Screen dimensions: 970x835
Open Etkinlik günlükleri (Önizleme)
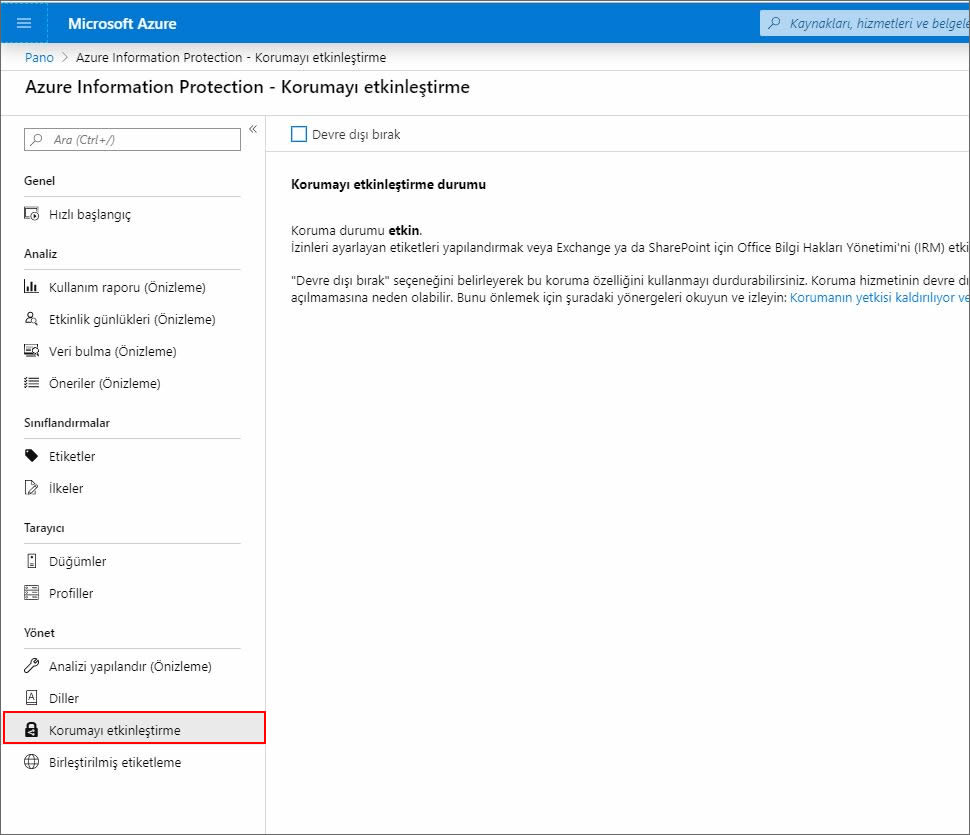pyautogui.click(x=132, y=319)
